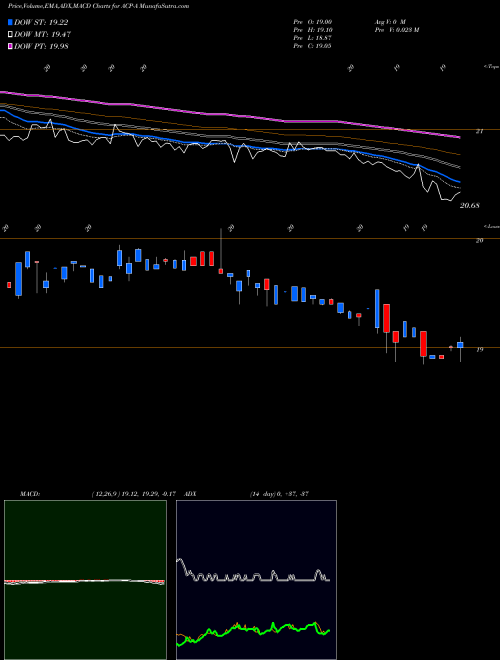Click the 20.68 price label
Screen dimensions: 500x660
point(470,206)
